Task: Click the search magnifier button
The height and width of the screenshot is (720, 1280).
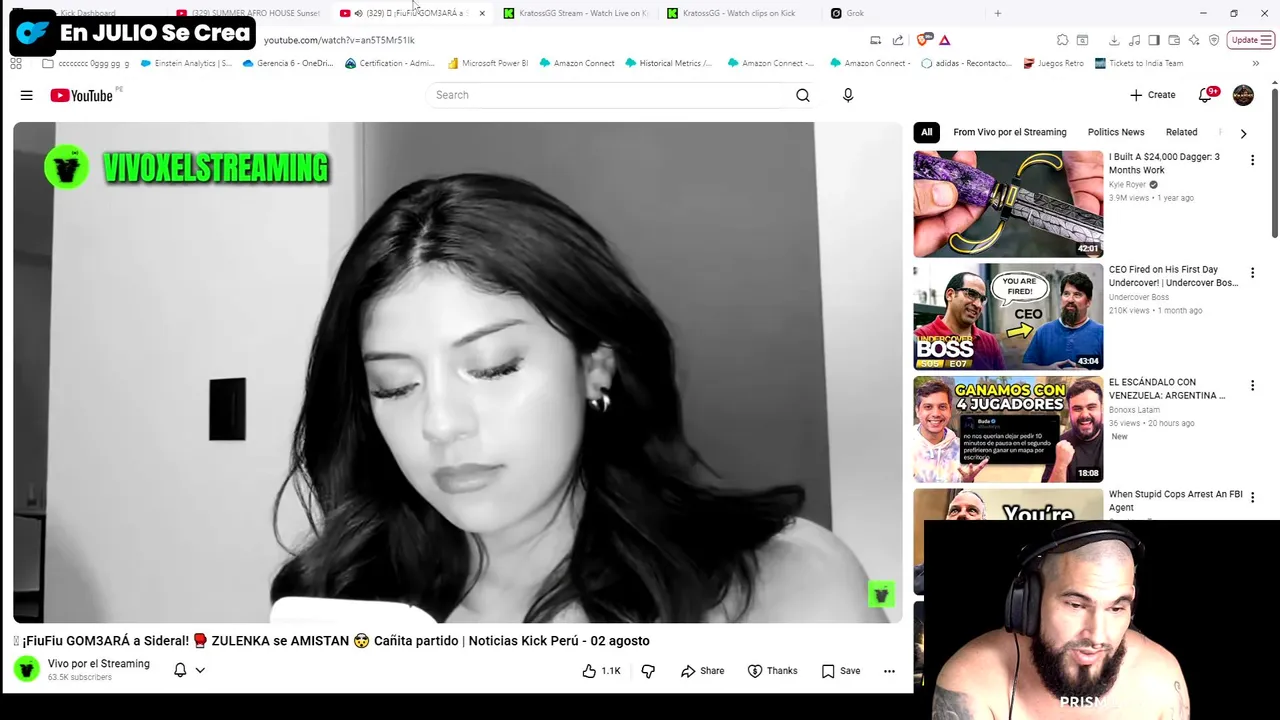Action: pyautogui.click(x=803, y=95)
